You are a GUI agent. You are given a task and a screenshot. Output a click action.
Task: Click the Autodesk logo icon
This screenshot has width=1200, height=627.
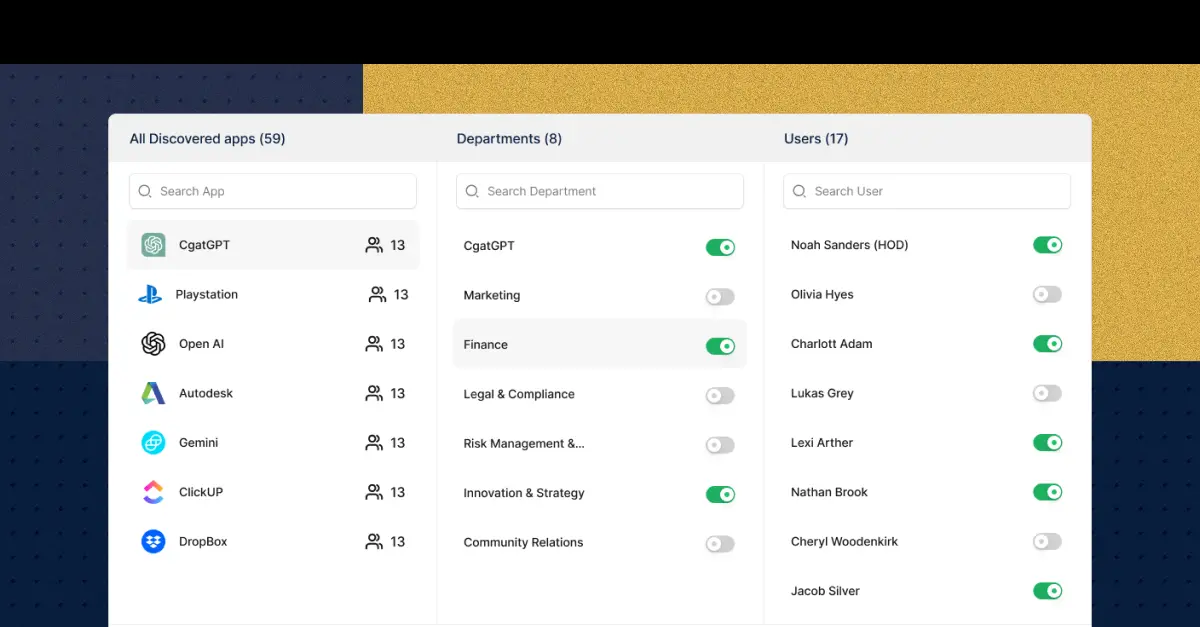pos(153,394)
